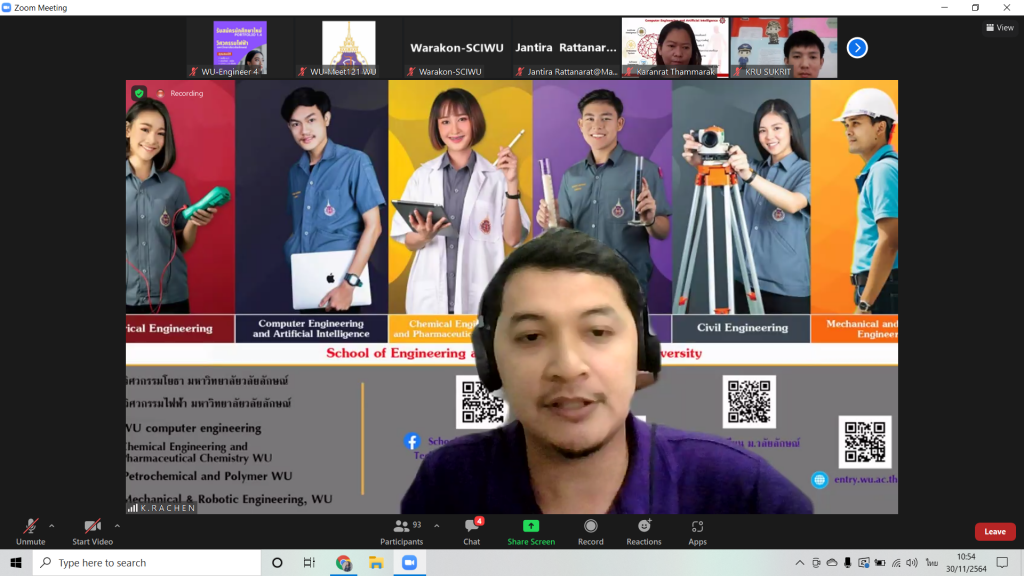Expand audio options arrow beside Unmute
The height and width of the screenshot is (576, 1024).
coord(52,525)
